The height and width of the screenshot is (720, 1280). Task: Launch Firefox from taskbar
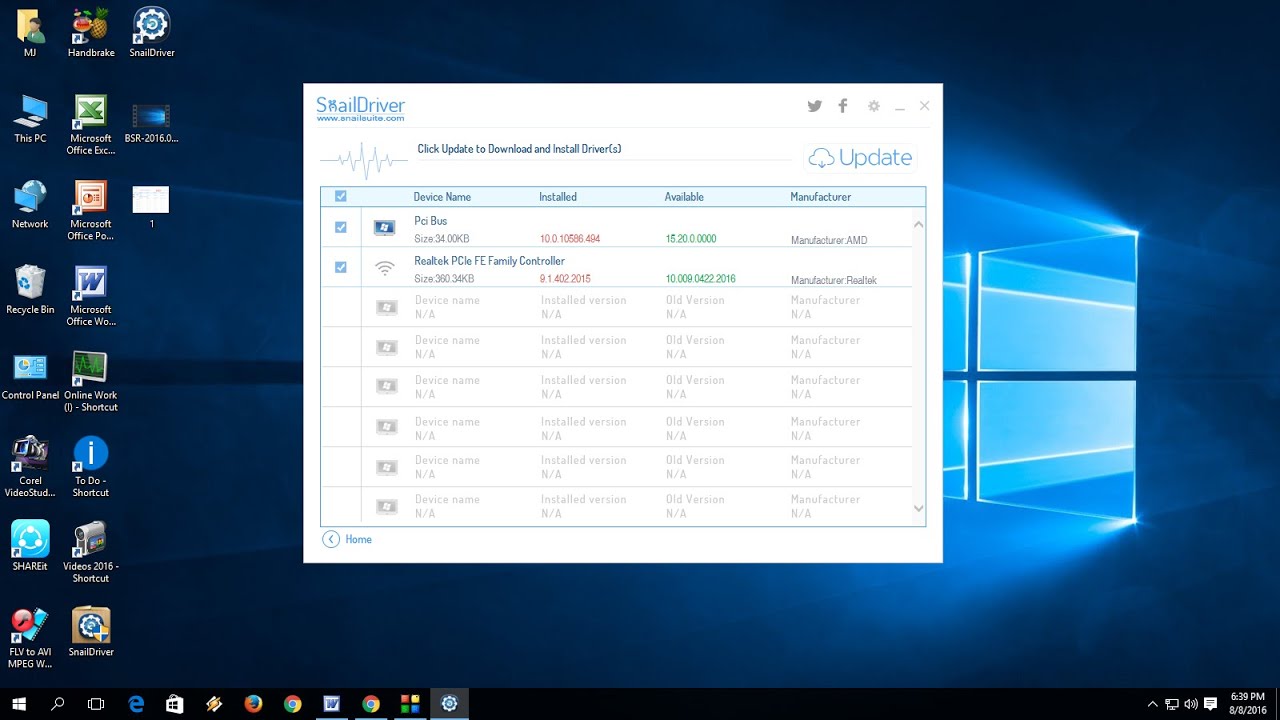[x=253, y=703]
